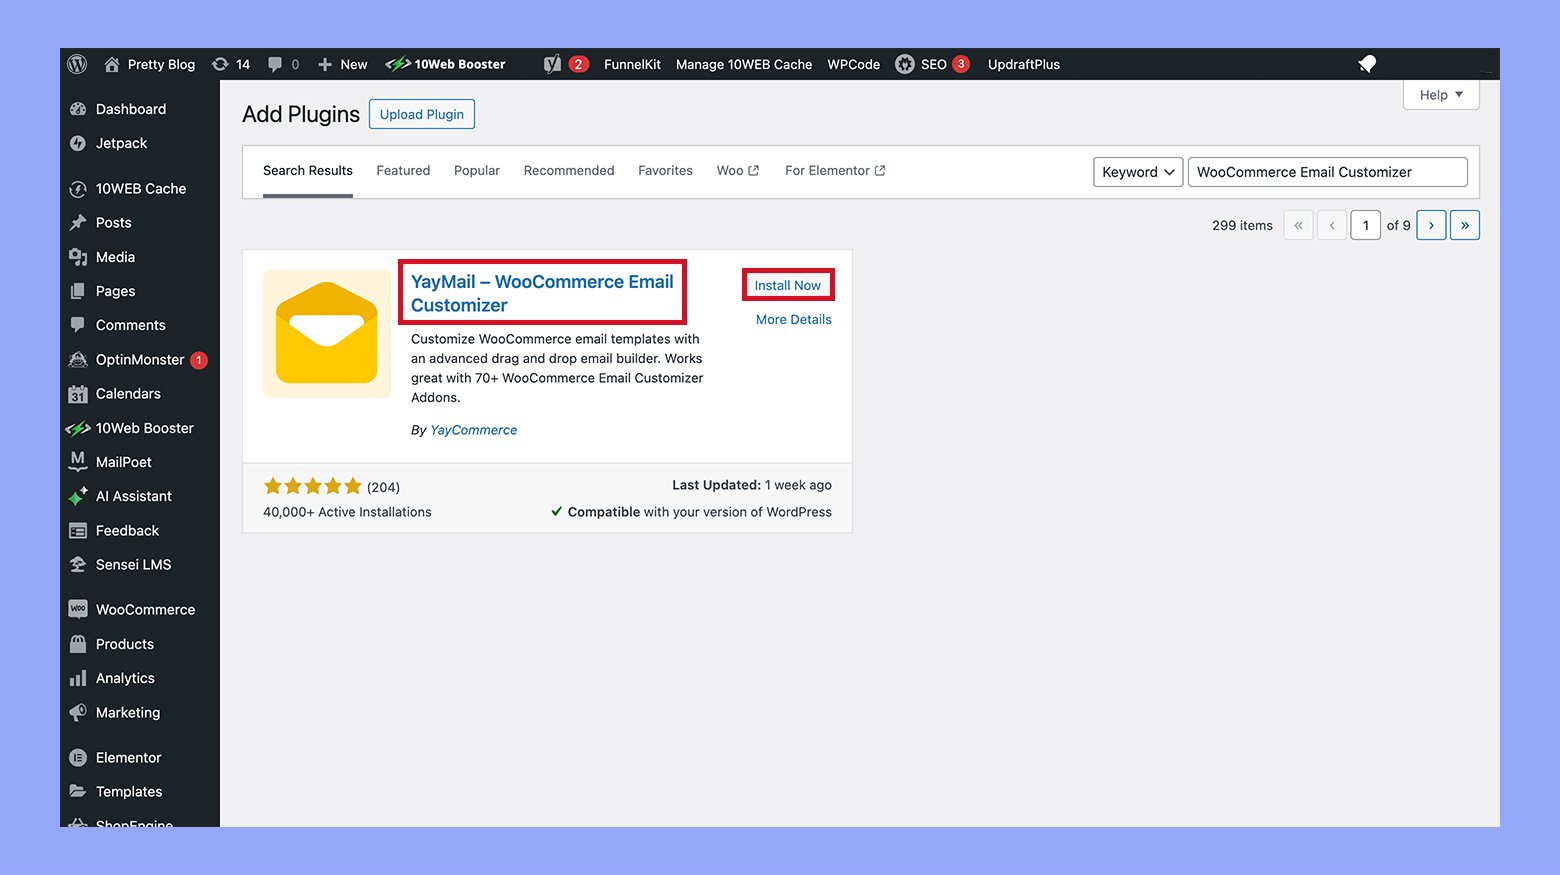The height and width of the screenshot is (875, 1560).
Task: Expand the Help dropdown
Action: click(1441, 95)
